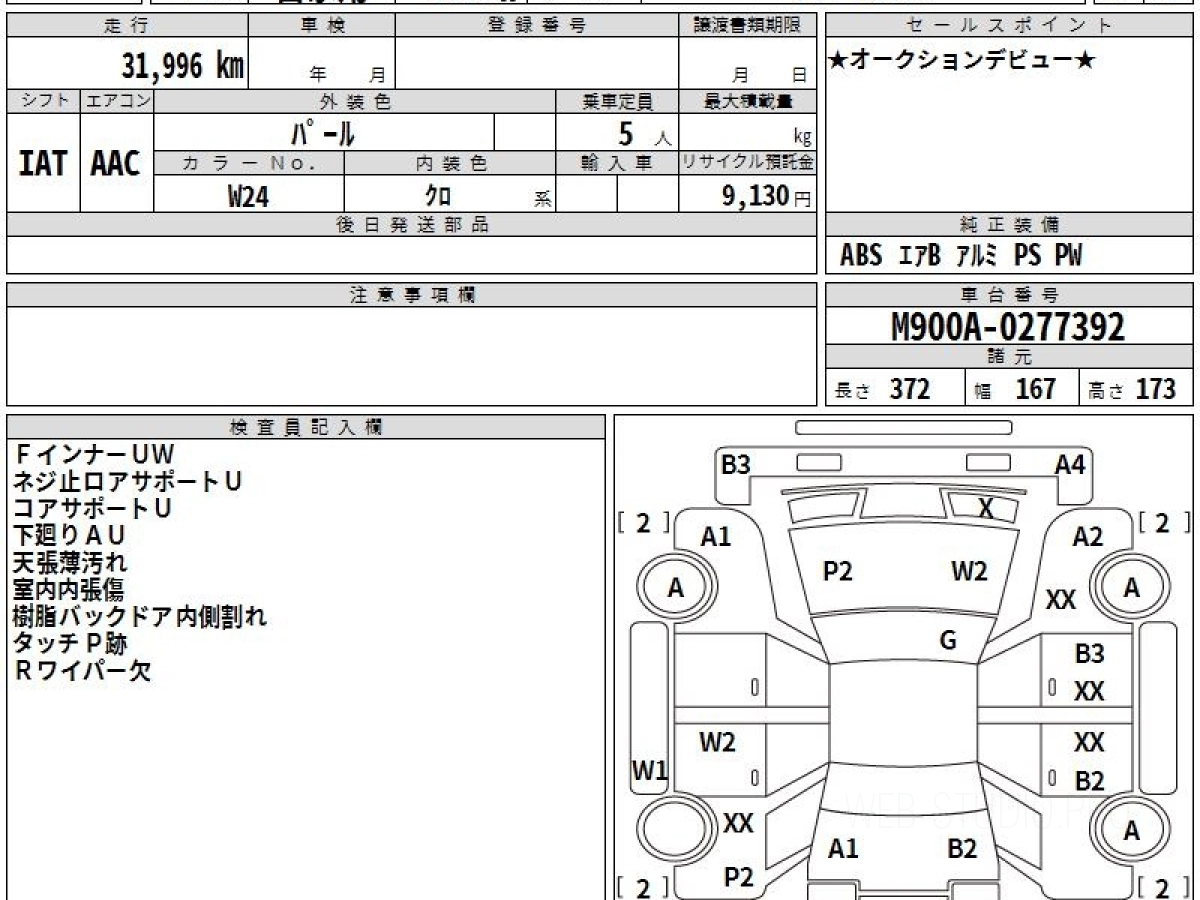Image resolution: width=1200 pixels, height=900 pixels.
Task: Select the 下廻りＡＵ note
Action: click(69, 535)
